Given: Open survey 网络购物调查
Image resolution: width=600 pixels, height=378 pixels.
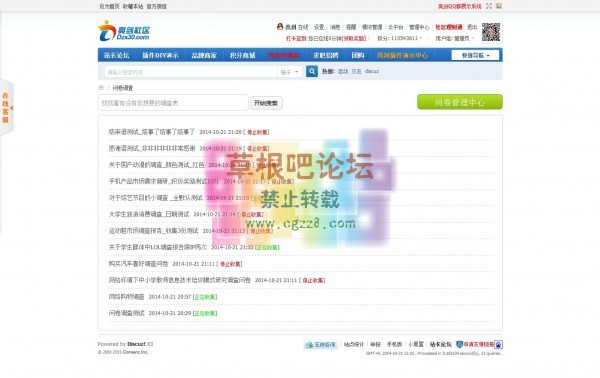Looking at the screenshot, I should click(126, 297).
